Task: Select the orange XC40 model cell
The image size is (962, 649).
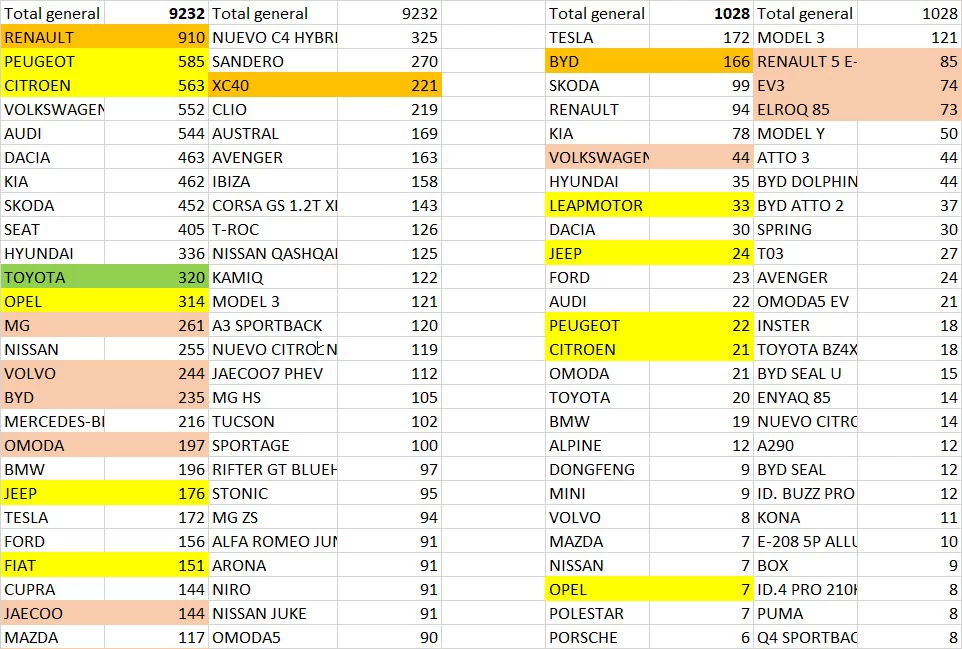Action: point(273,85)
